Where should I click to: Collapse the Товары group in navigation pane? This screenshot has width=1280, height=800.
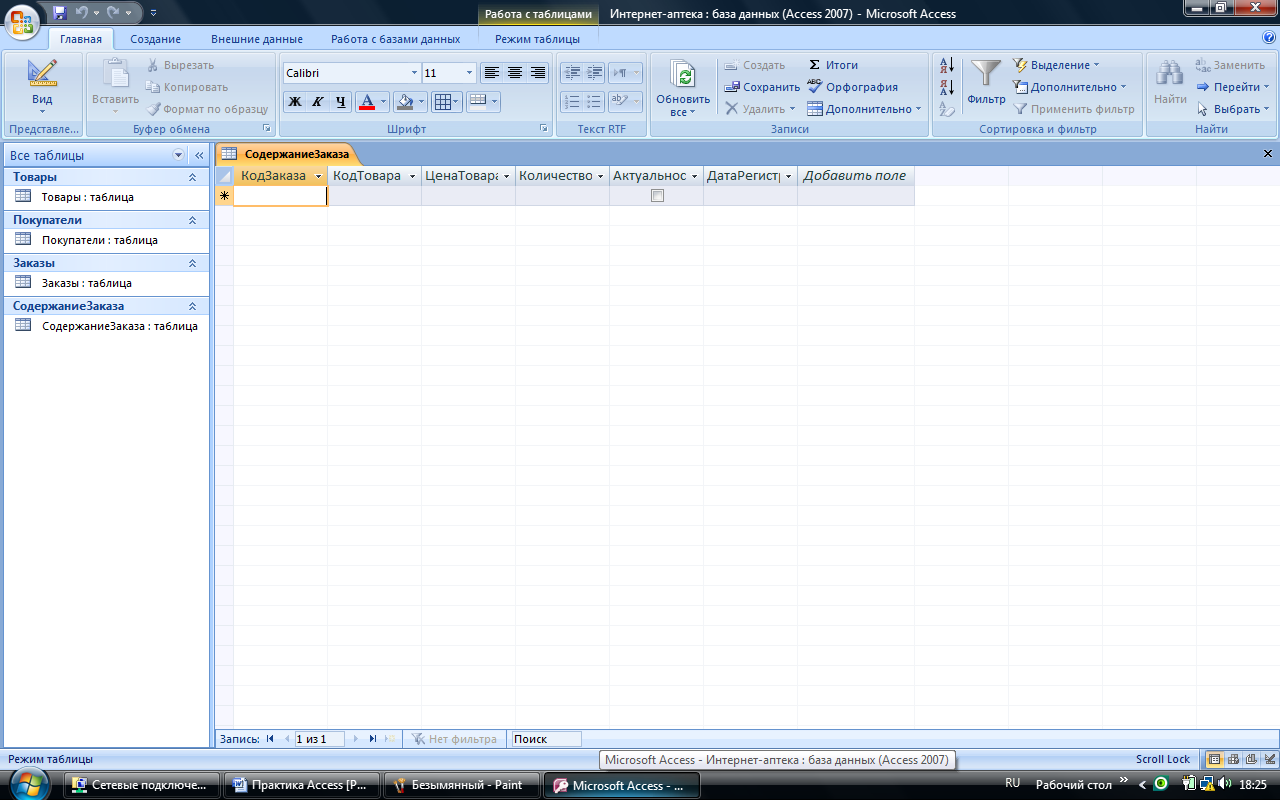point(192,177)
